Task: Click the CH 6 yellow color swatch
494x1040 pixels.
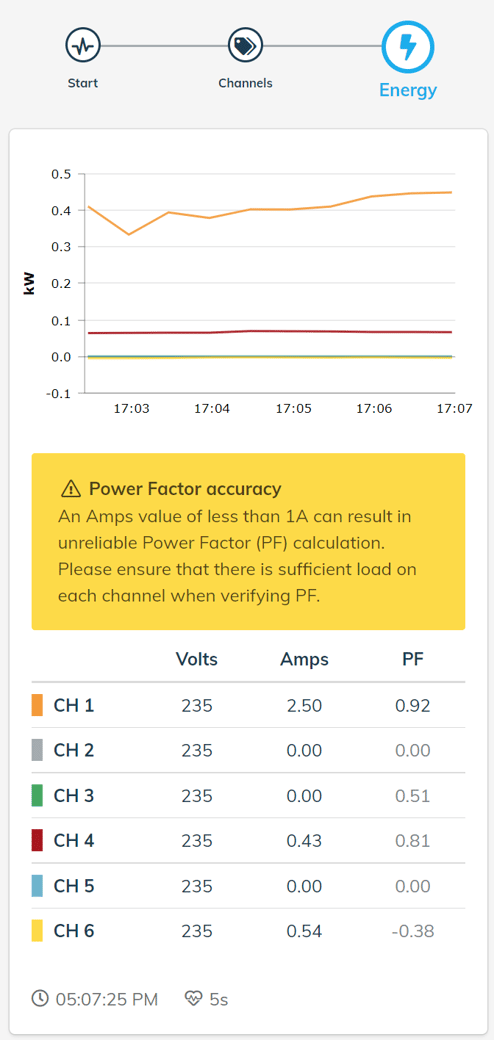Action: 37,931
